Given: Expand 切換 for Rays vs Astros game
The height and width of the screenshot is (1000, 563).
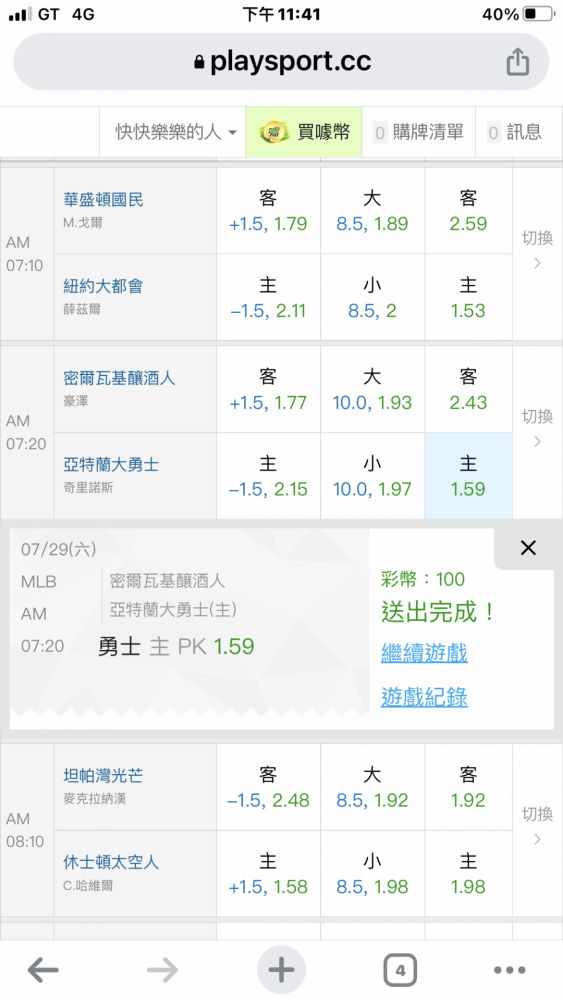Looking at the screenshot, I should [x=537, y=830].
